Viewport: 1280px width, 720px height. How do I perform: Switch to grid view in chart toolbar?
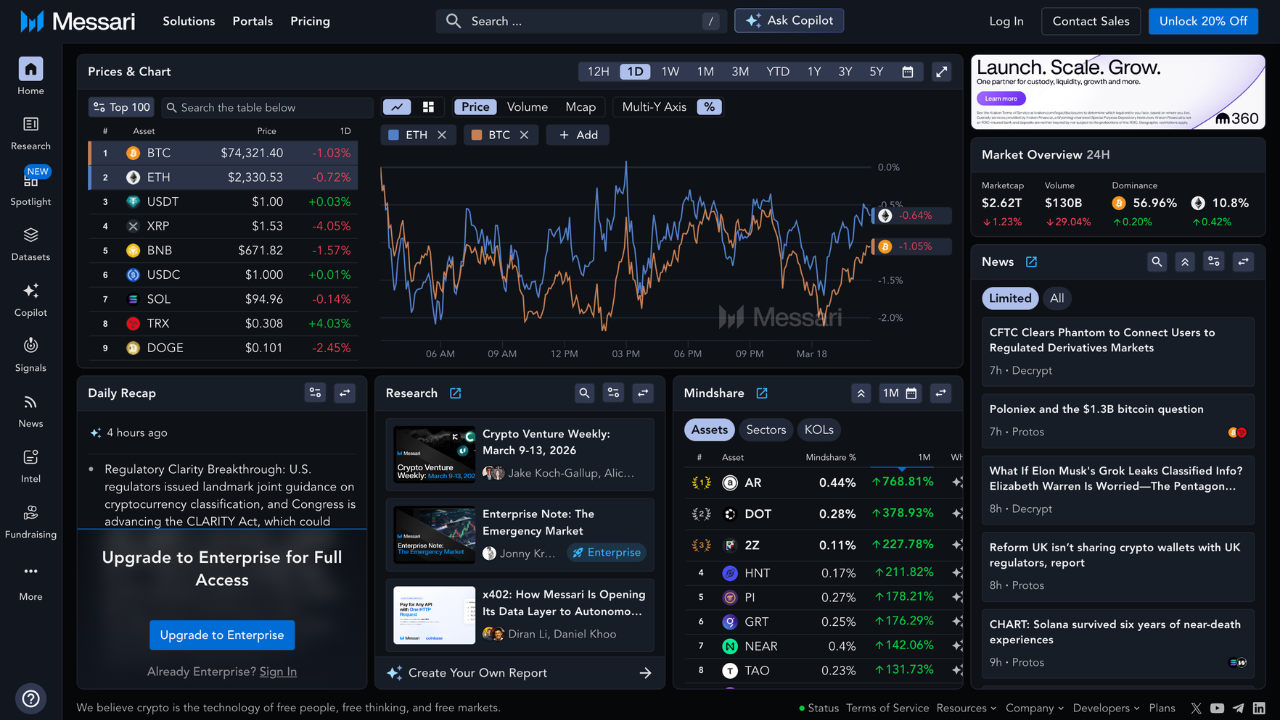pyautogui.click(x=428, y=107)
